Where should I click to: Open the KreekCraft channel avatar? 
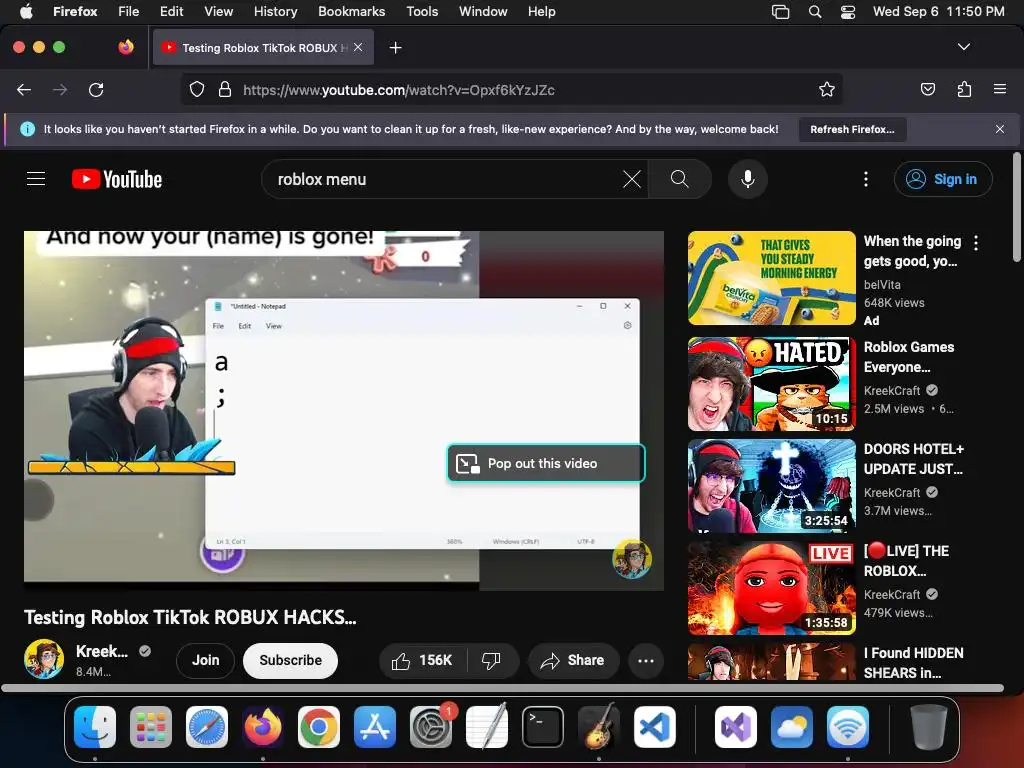point(44,659)
